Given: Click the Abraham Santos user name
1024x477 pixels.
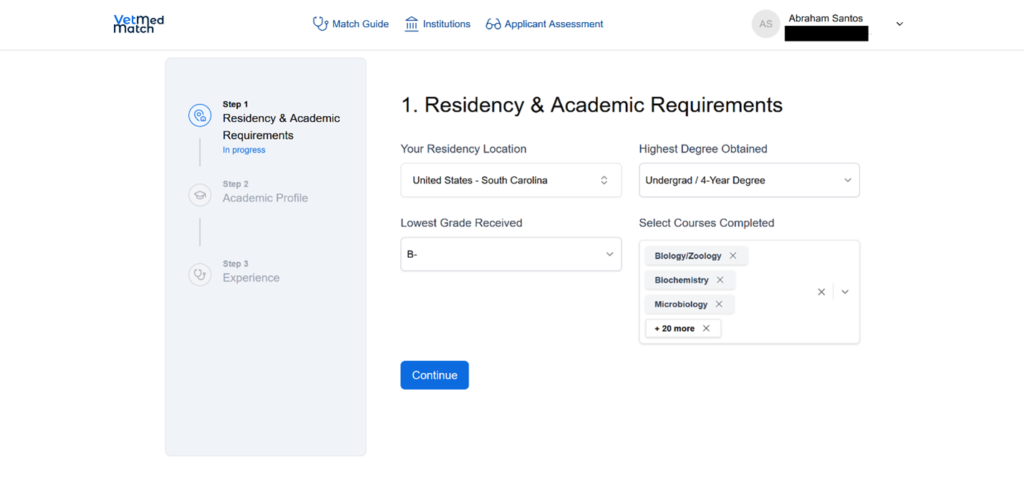Looking at the screenshot, I should 825,18.
